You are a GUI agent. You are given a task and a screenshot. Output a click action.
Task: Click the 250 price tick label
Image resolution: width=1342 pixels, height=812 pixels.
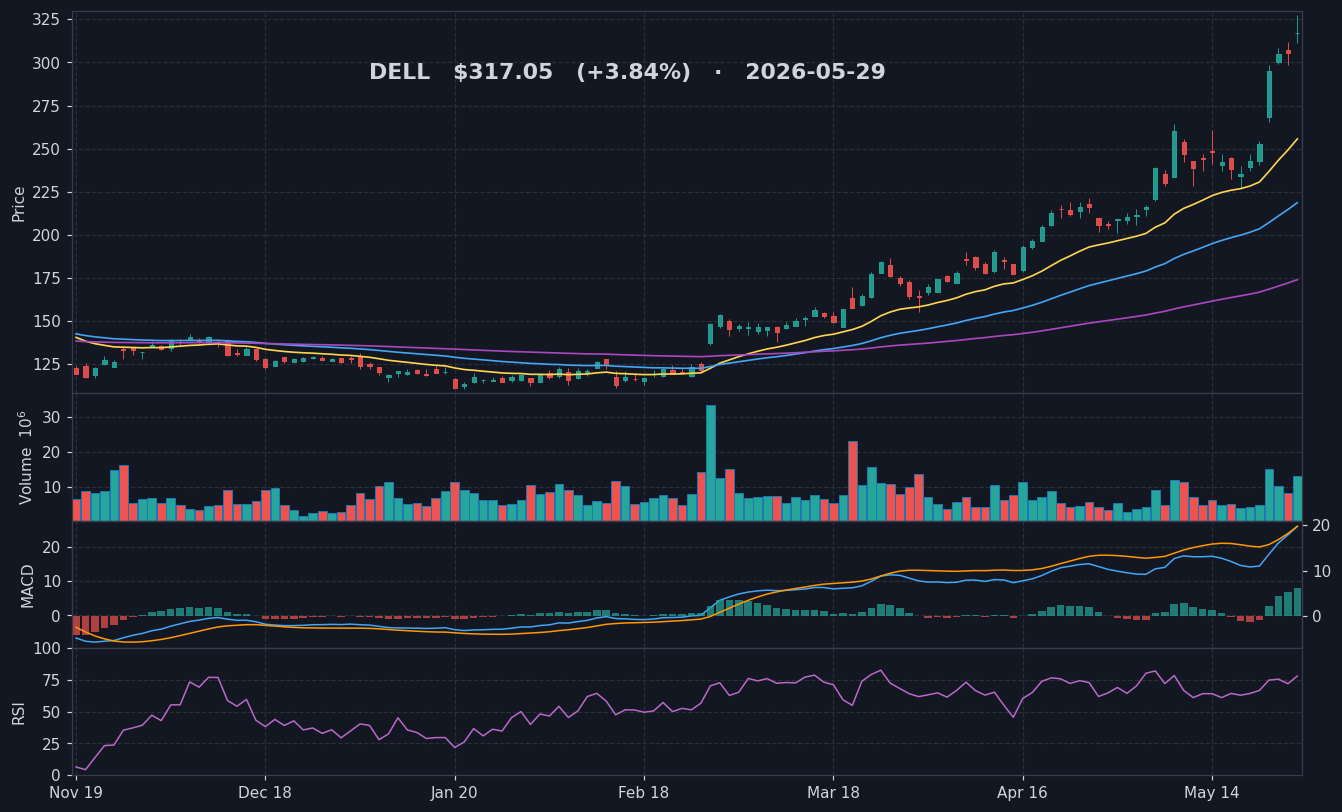[x=46, y=149]
